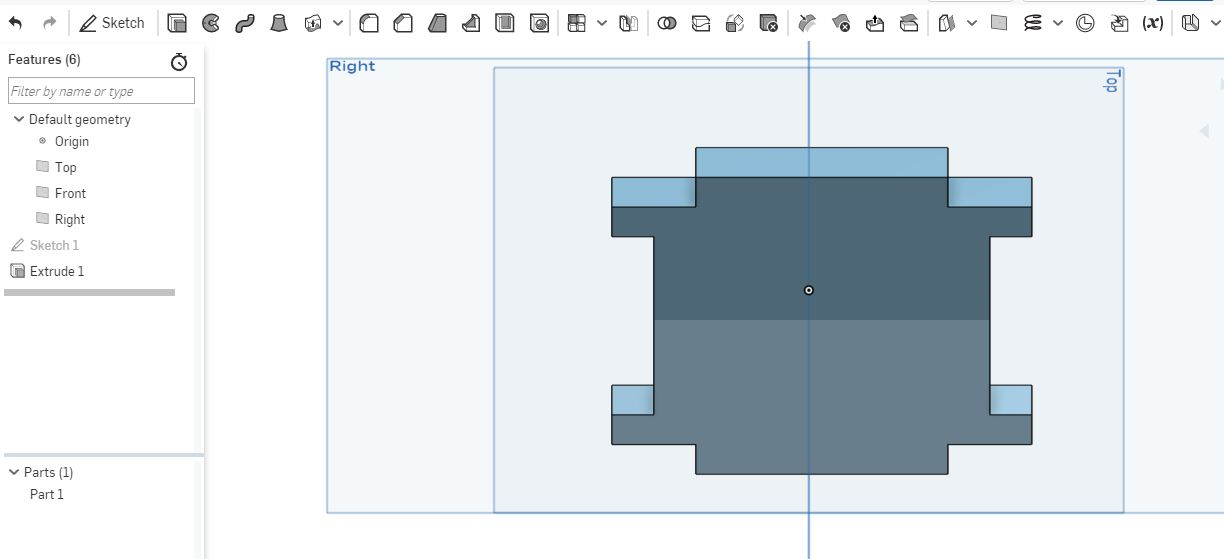Select Extrude 1 in the feature list

point(57,271)
